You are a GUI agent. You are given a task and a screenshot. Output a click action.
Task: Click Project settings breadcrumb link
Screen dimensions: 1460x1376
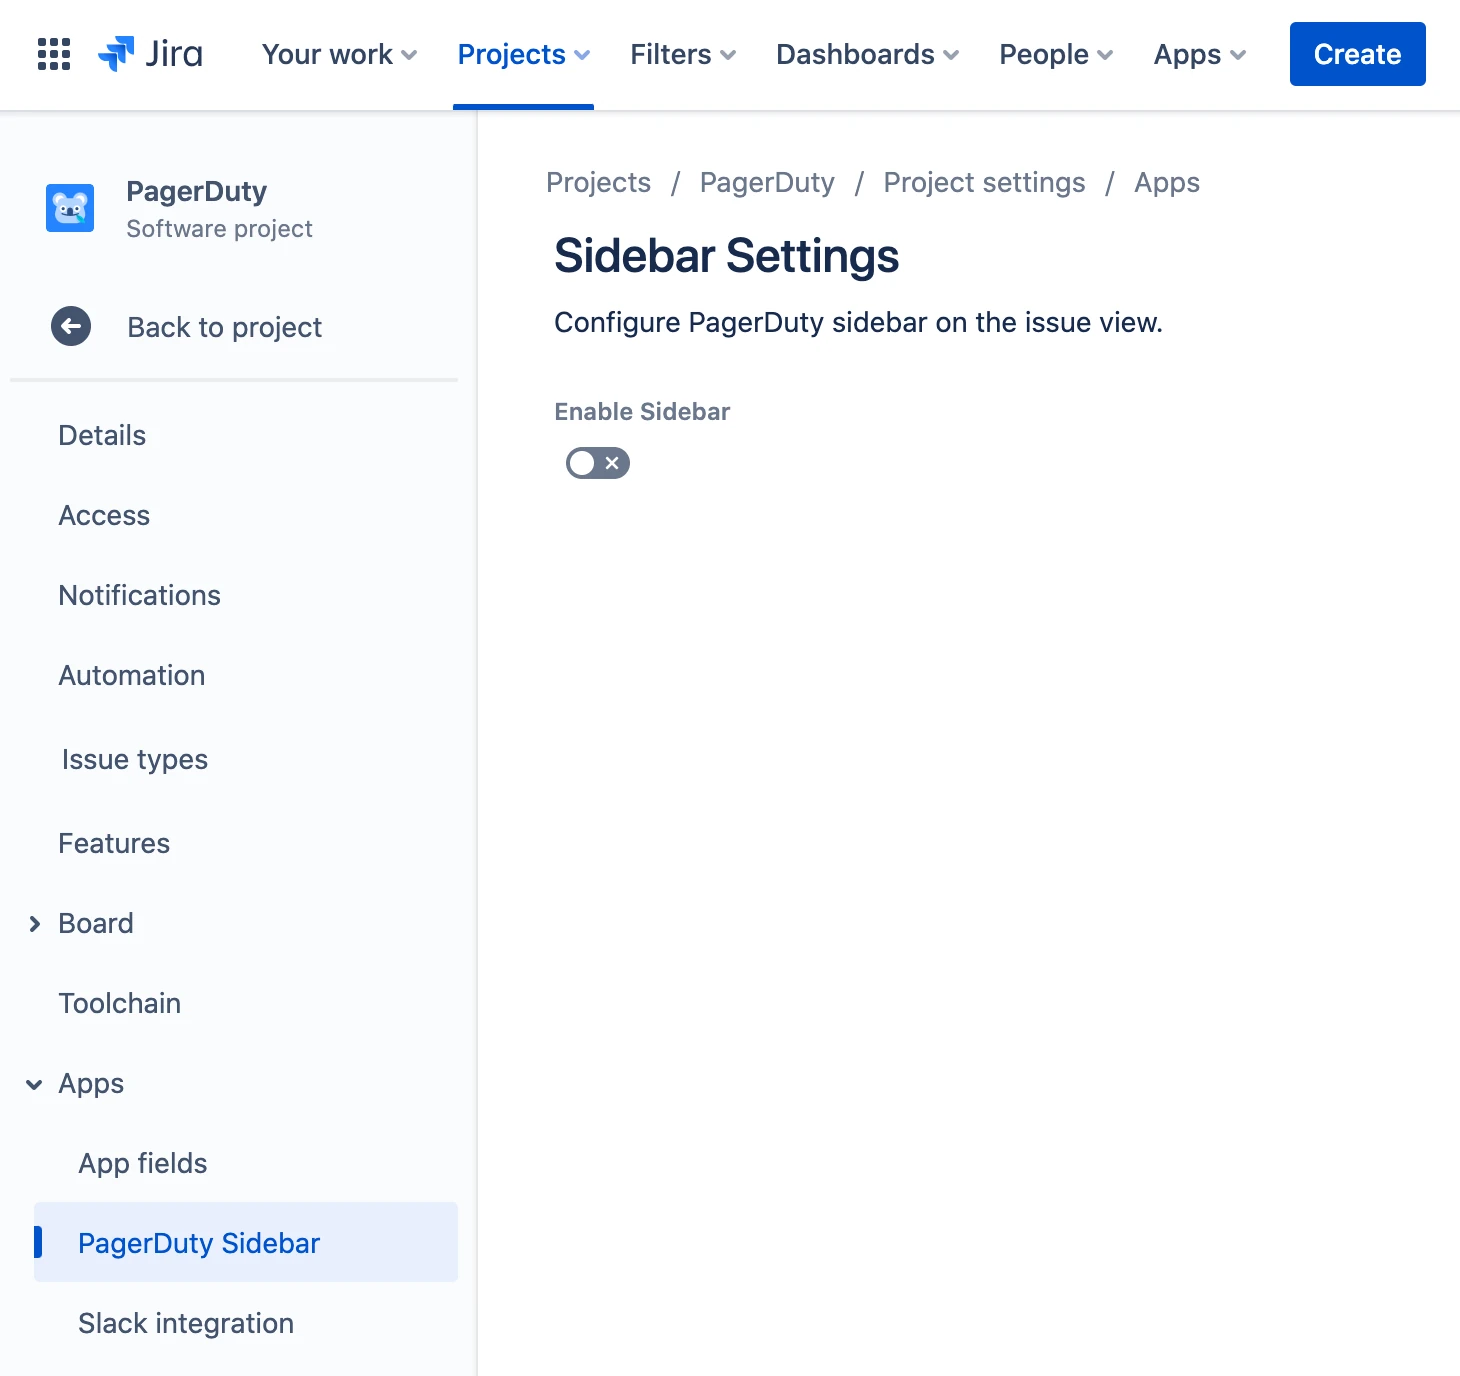click(x=984, y=182)
